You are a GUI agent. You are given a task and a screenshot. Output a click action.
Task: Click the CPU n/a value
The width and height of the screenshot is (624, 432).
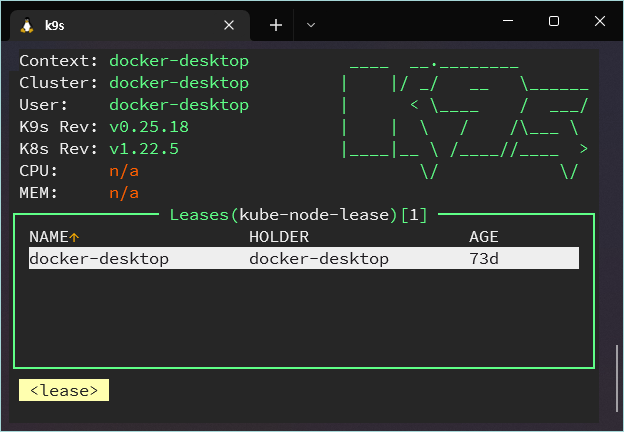click(124, 171)
